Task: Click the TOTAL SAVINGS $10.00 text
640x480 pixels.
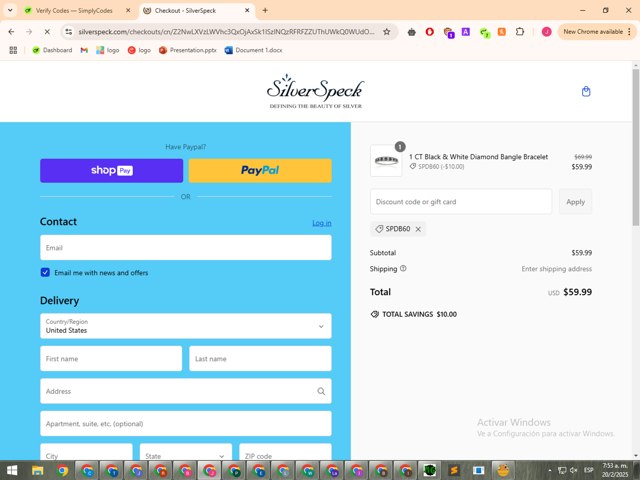Action: (x=419, y=314)
